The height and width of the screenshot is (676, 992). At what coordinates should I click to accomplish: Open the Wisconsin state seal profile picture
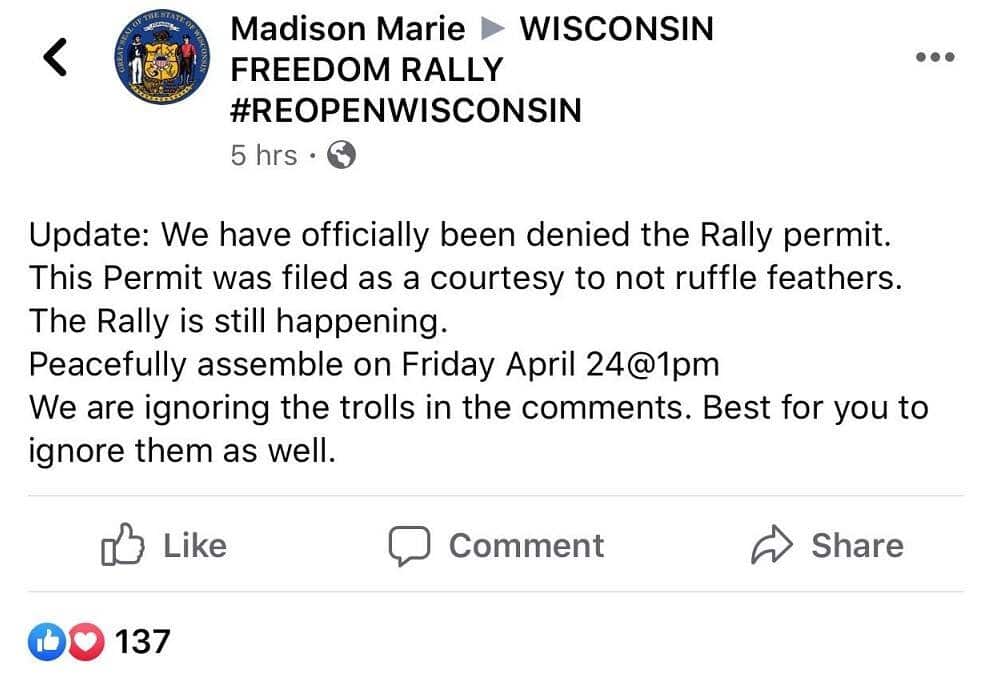(x=160, y=62)
